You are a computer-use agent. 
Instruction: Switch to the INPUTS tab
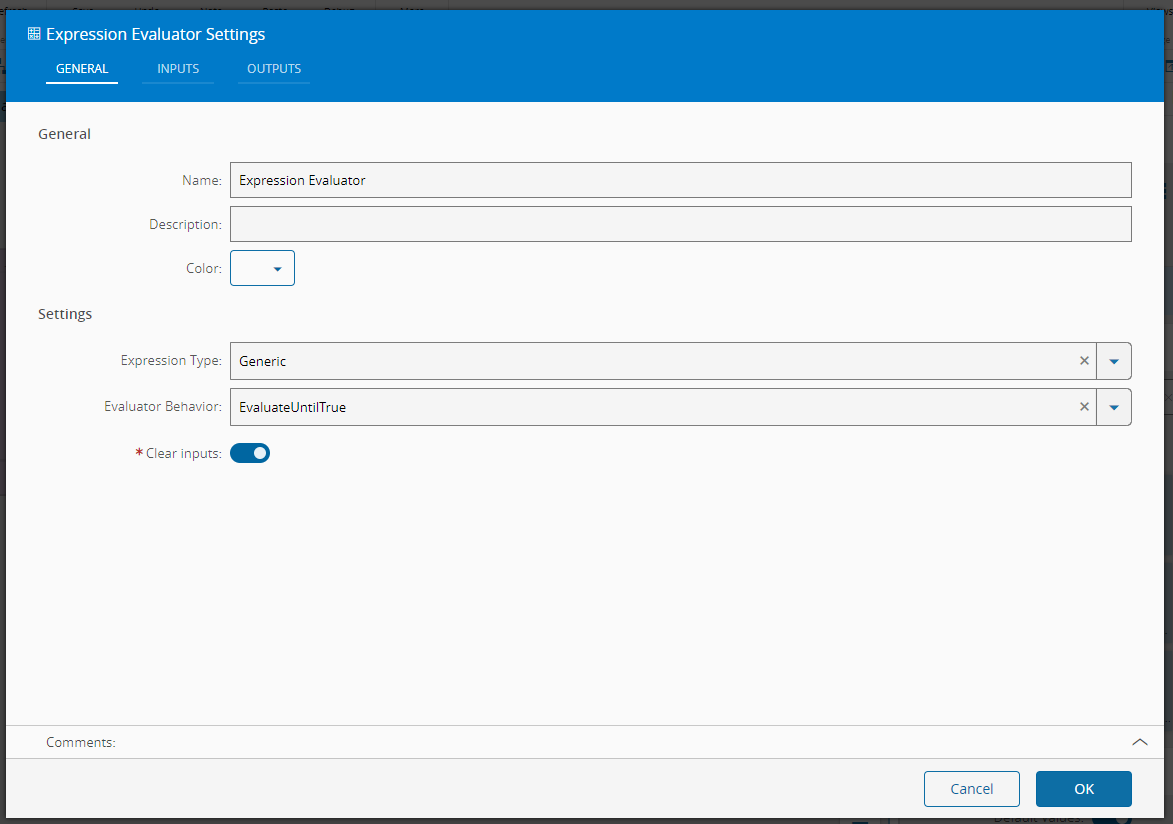click(178, 69)
